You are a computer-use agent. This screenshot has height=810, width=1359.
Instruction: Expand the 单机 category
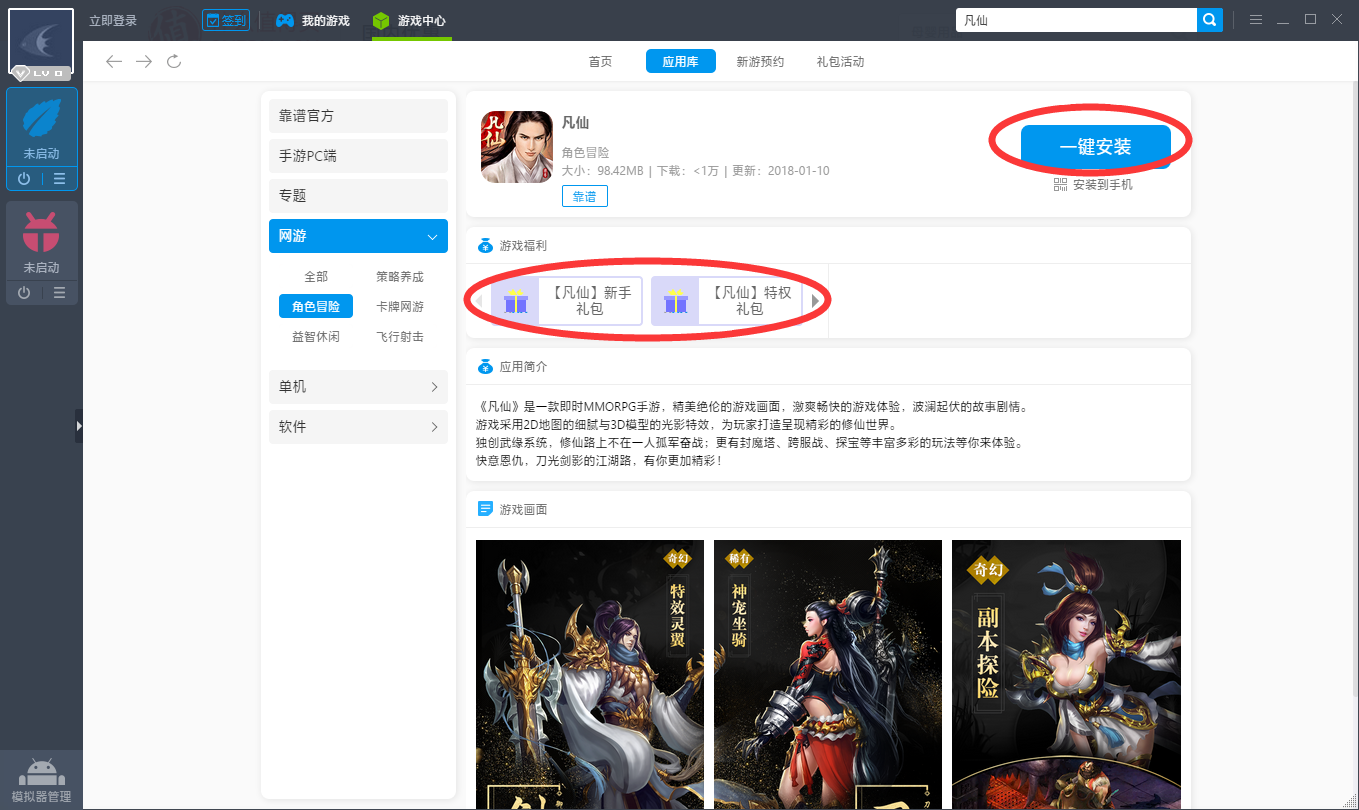pyautogui.click(x=358, y=387)
